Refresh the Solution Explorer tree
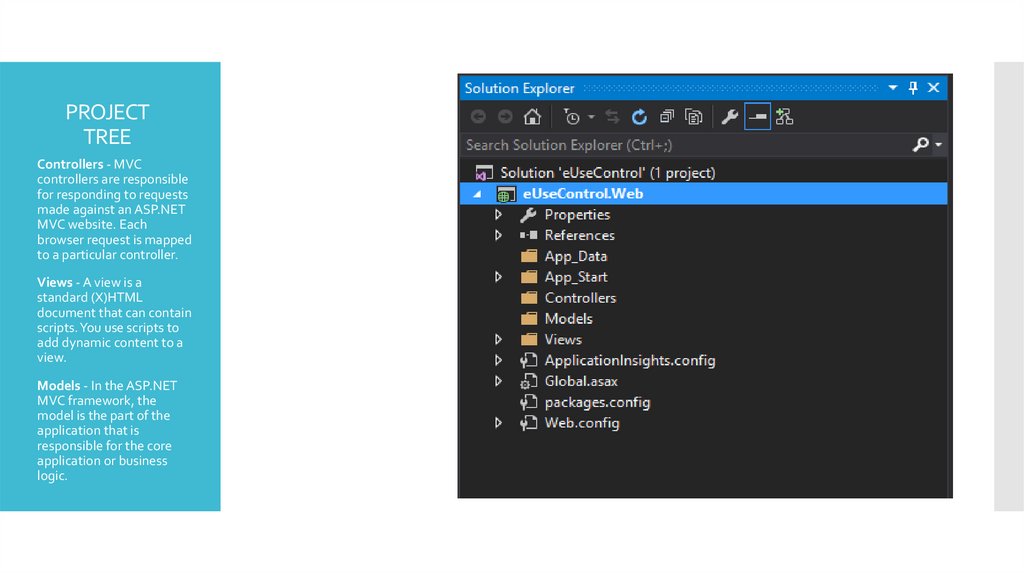 click(x=639, y=117)
